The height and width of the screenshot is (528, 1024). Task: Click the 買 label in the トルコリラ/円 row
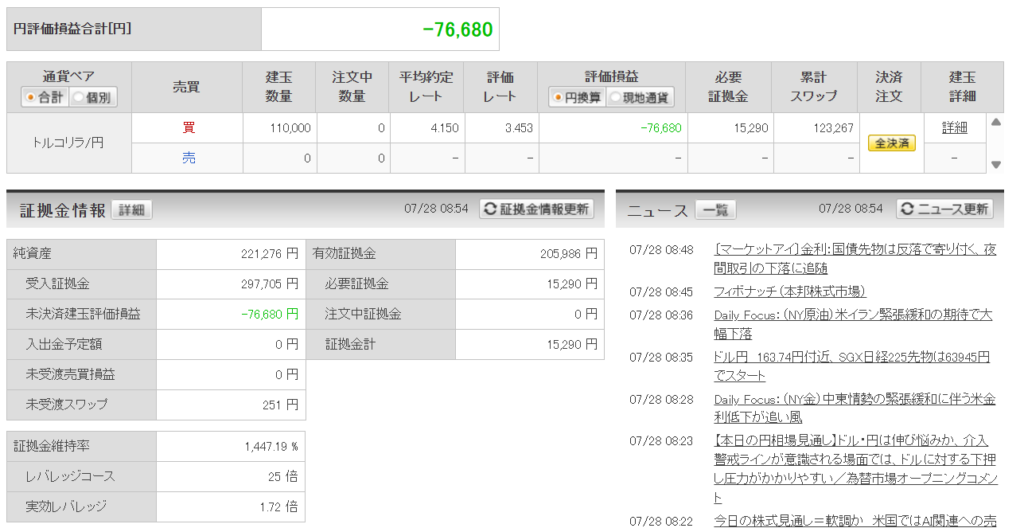click(x=188, y=128)
